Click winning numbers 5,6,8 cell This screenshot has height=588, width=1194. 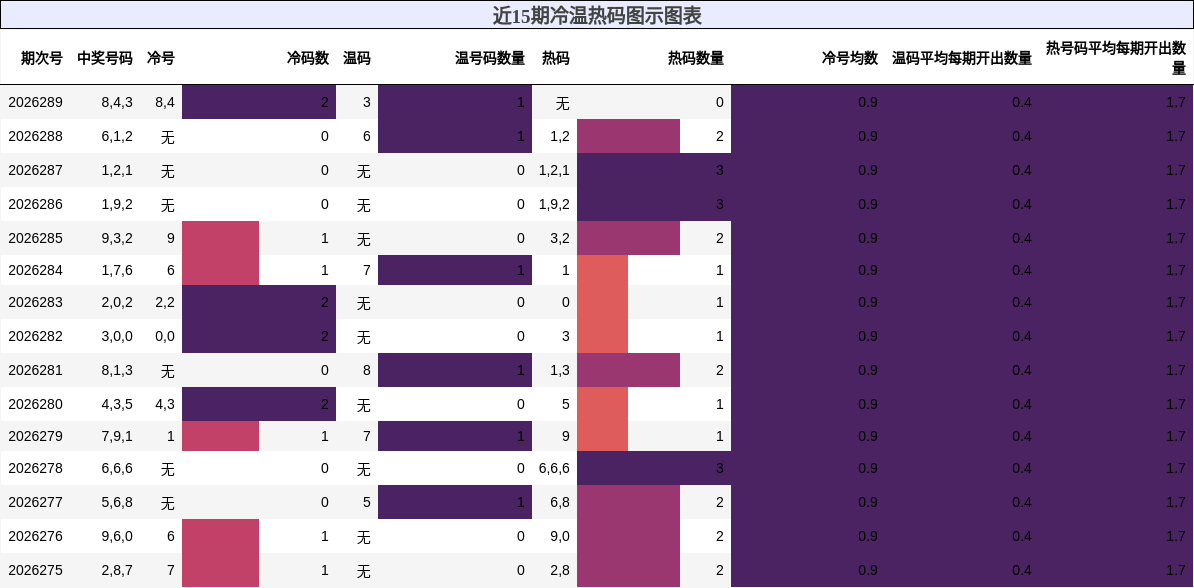pyautogui.click(x=117, y=502)
